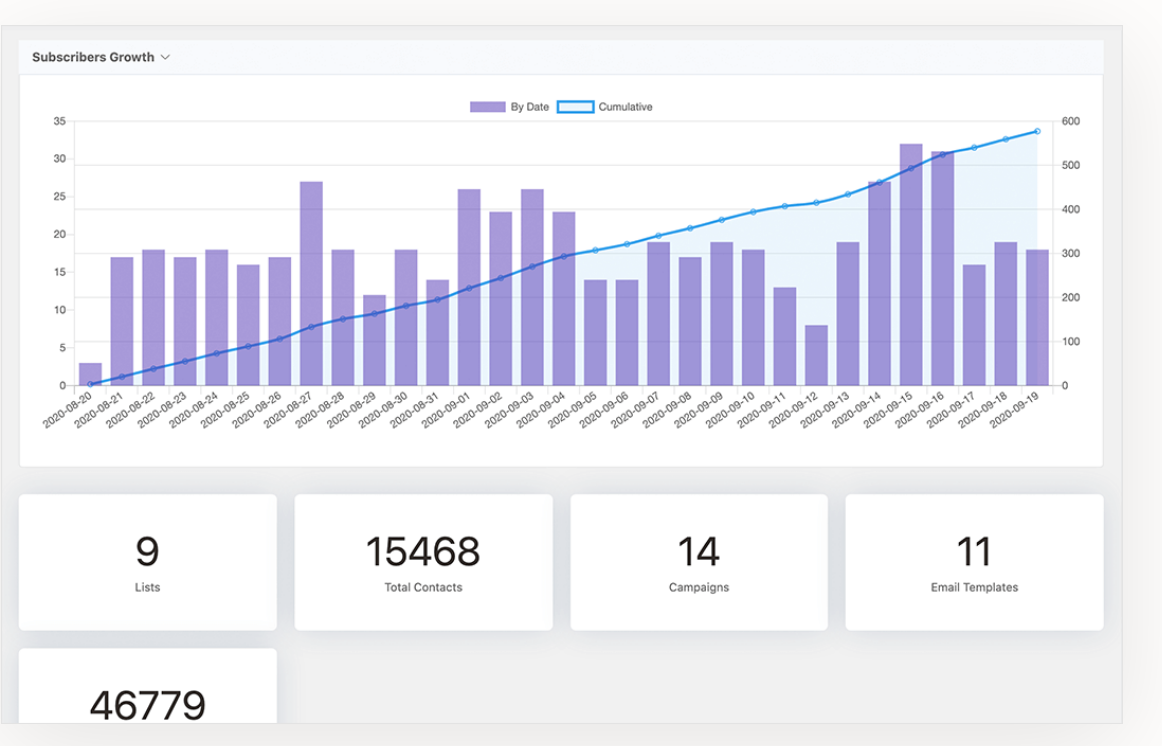Click the last cumulative point on 2020-09-19
This screenshot has height=746, width=1162.
tap(1036, 129)
